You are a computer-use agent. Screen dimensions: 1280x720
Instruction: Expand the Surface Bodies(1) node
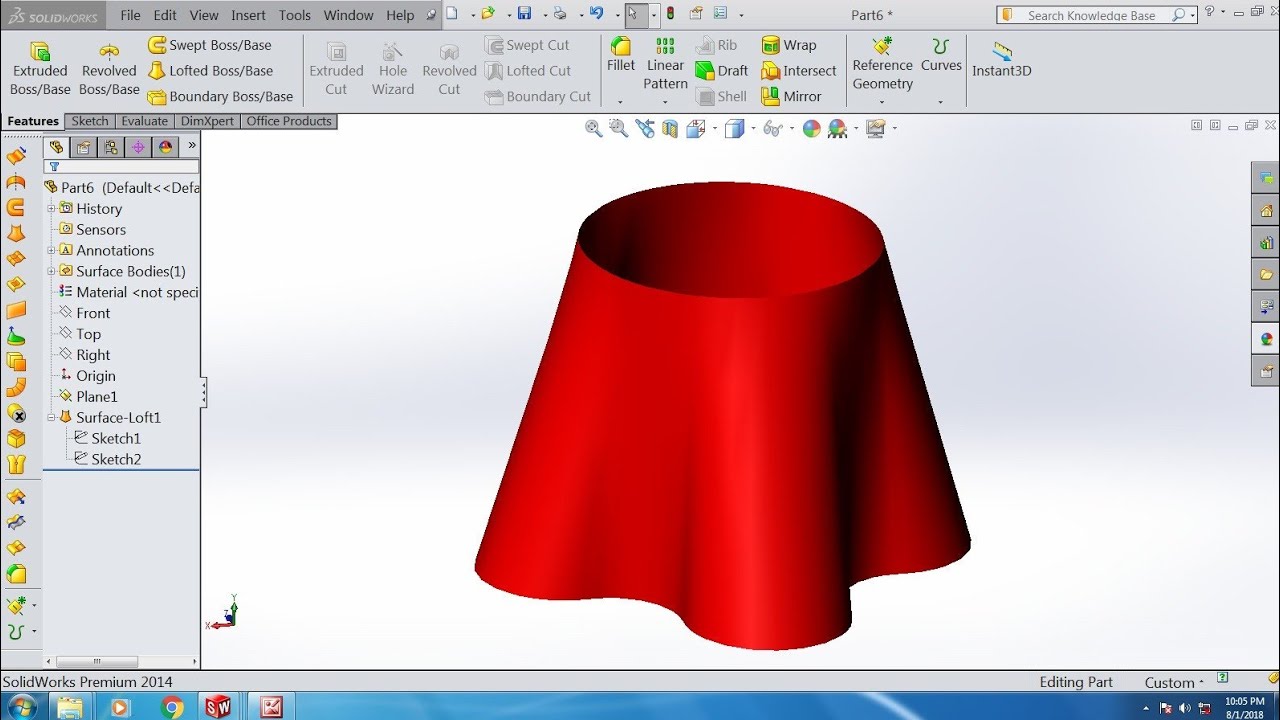pyautogui.click(x=51, y=271)
